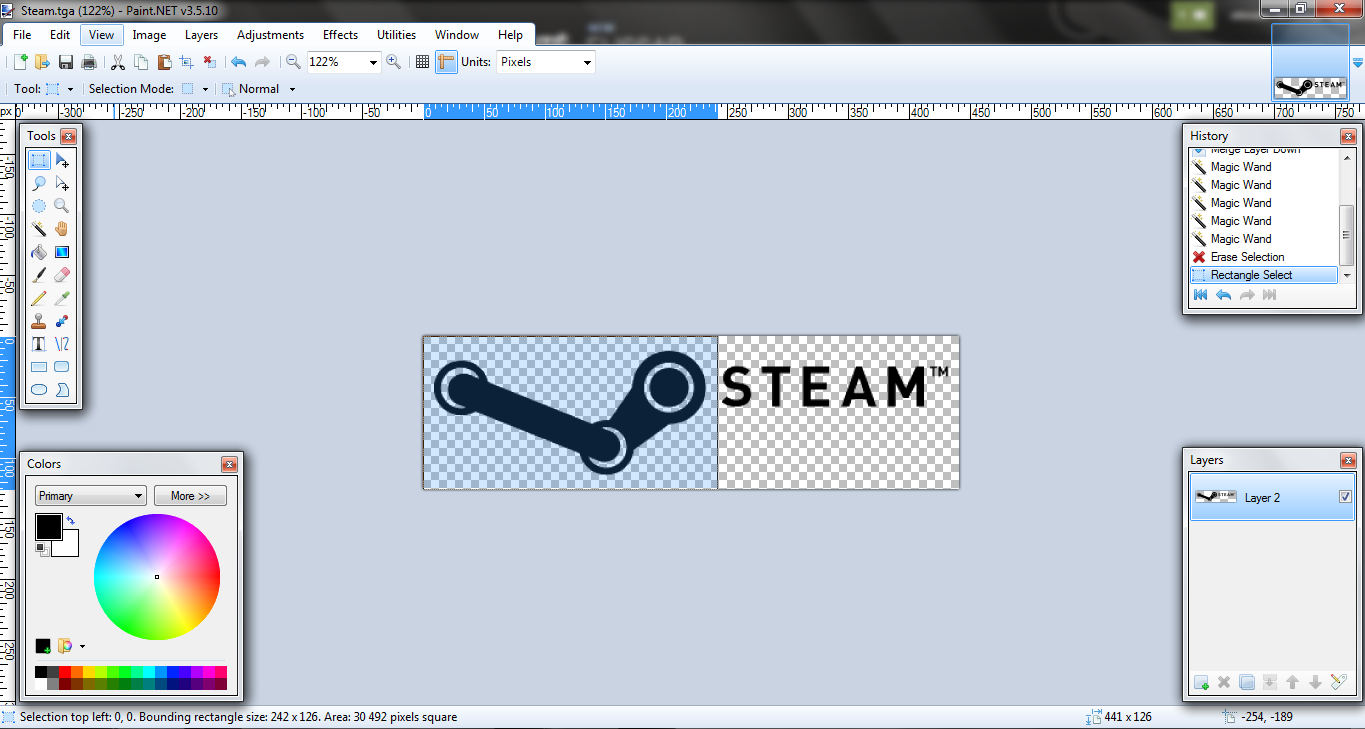Click Rectangle Select entry in History list
1365x729 pixels.
pyautogui.click(x=1263, y=275)
